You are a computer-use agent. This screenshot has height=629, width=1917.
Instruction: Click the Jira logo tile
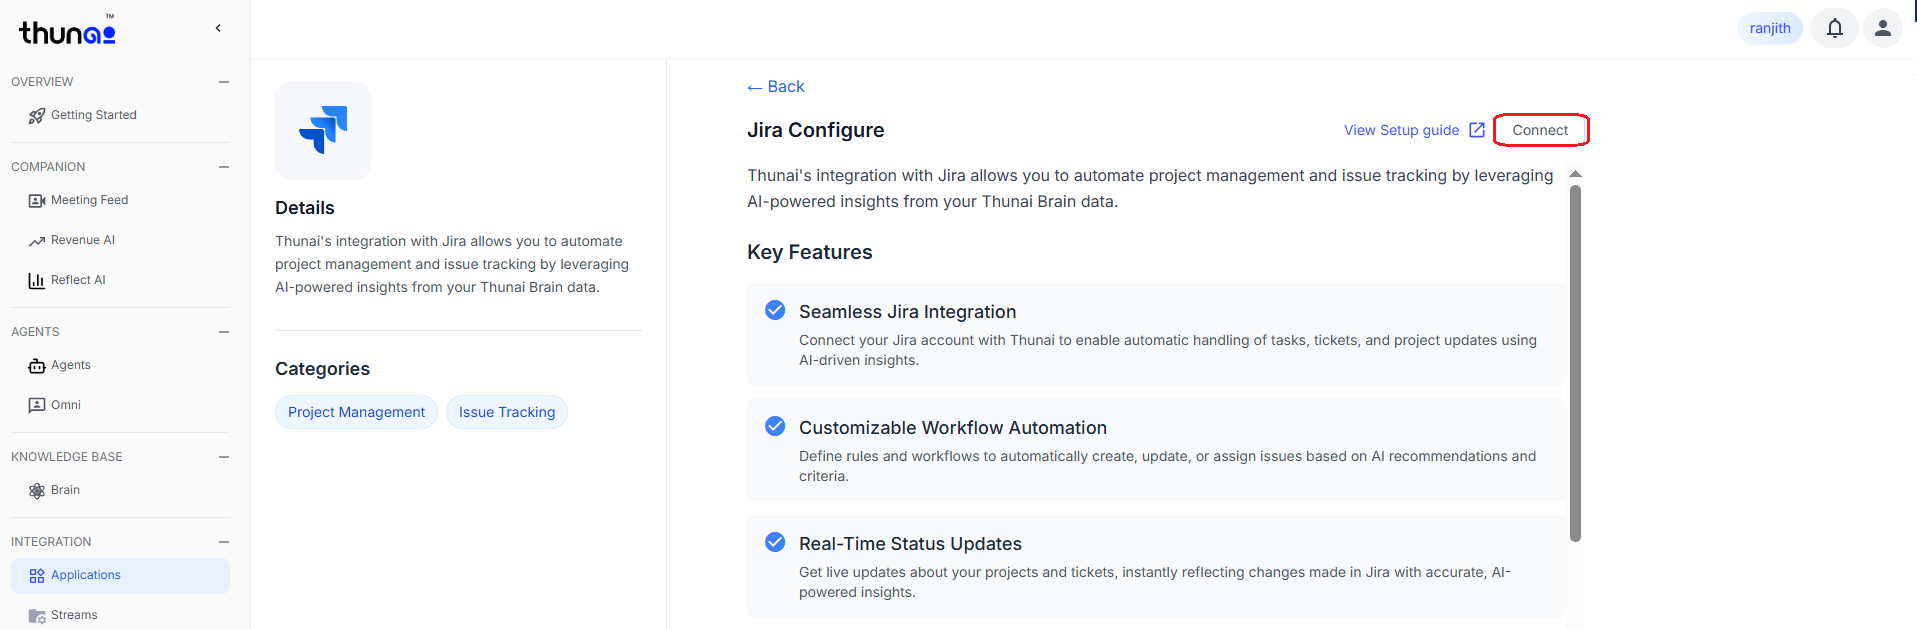coord(323,131)
